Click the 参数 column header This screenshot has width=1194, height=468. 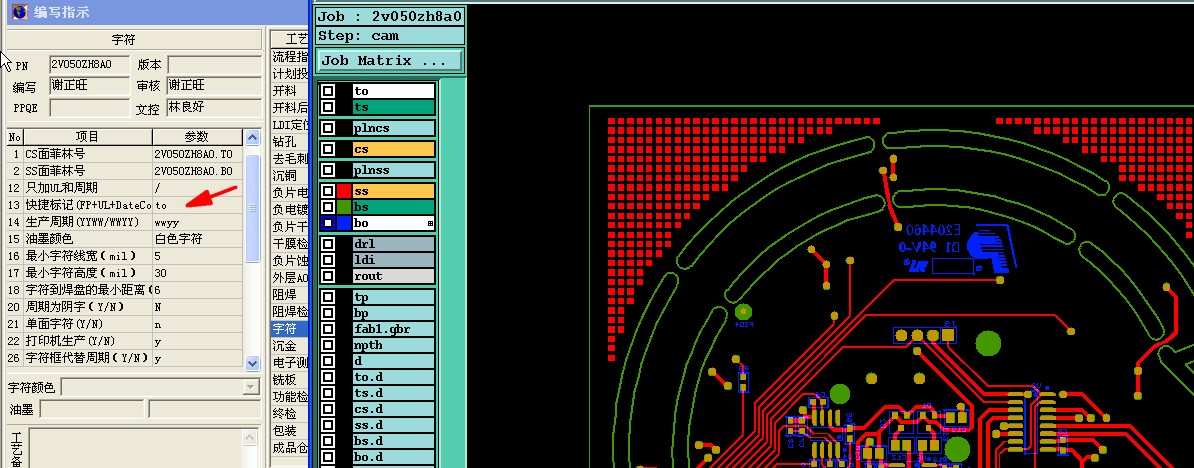(x=197, y=137)
